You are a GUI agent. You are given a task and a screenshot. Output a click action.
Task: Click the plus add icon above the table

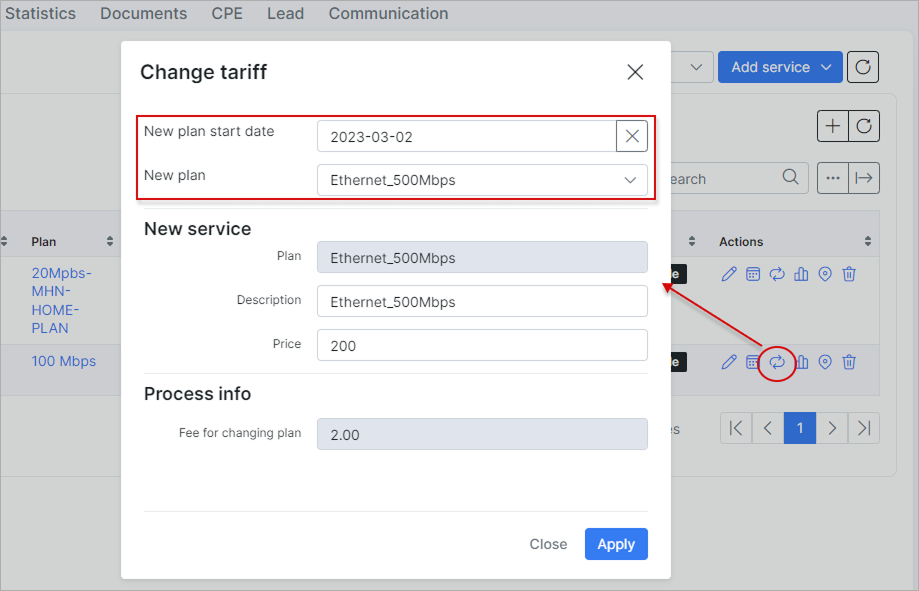point(833,126)
